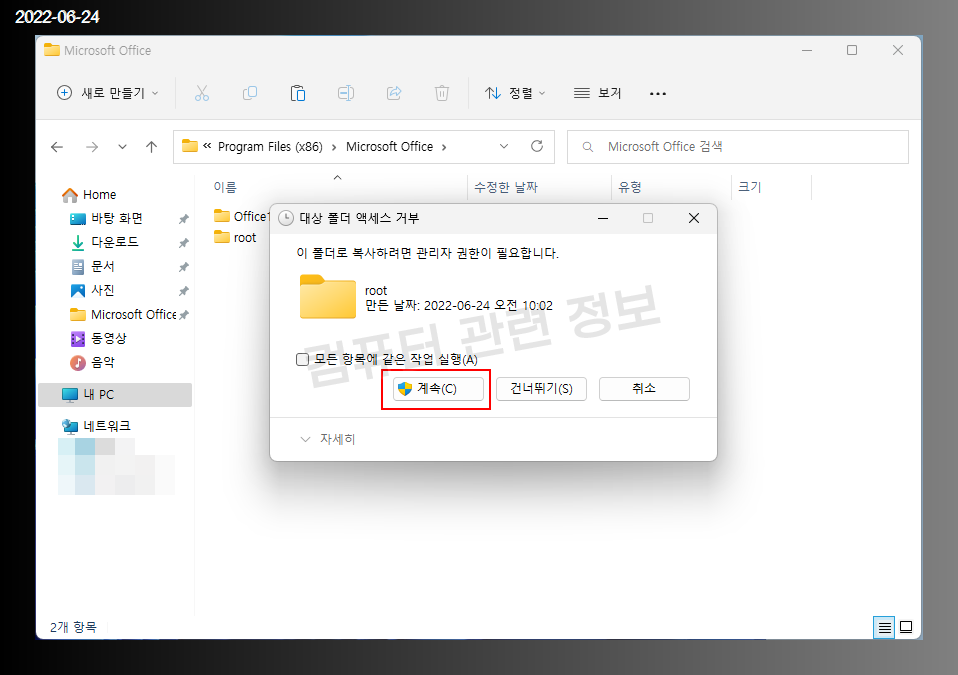Screen dimensions: 958x675
Task: Click the Copy icon in toolbar
Action: click(250, 93)
